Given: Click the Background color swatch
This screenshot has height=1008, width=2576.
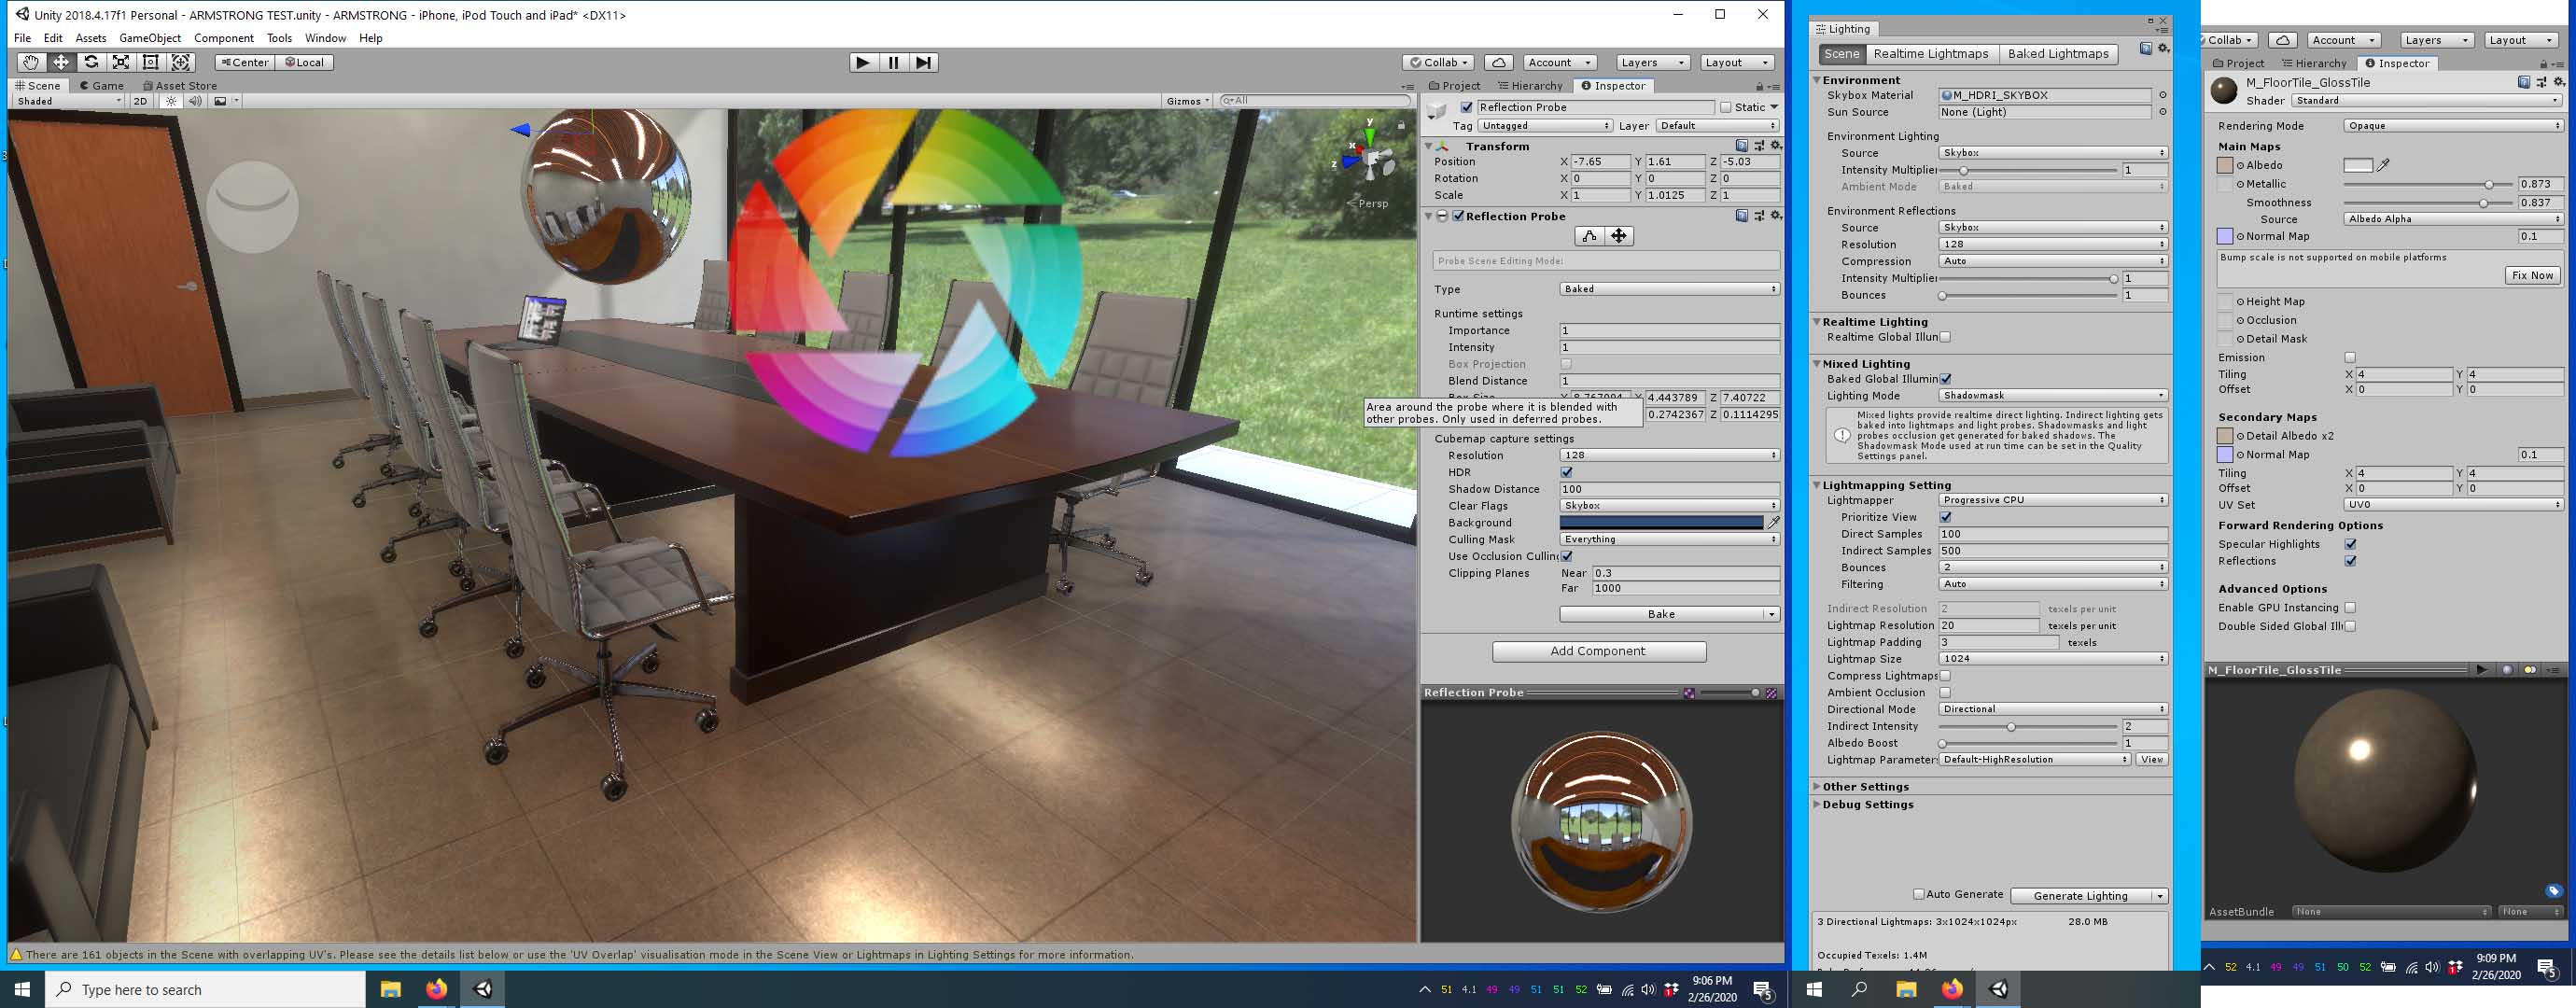Looking at the screenshot, I should click(x=1663, y=522).
